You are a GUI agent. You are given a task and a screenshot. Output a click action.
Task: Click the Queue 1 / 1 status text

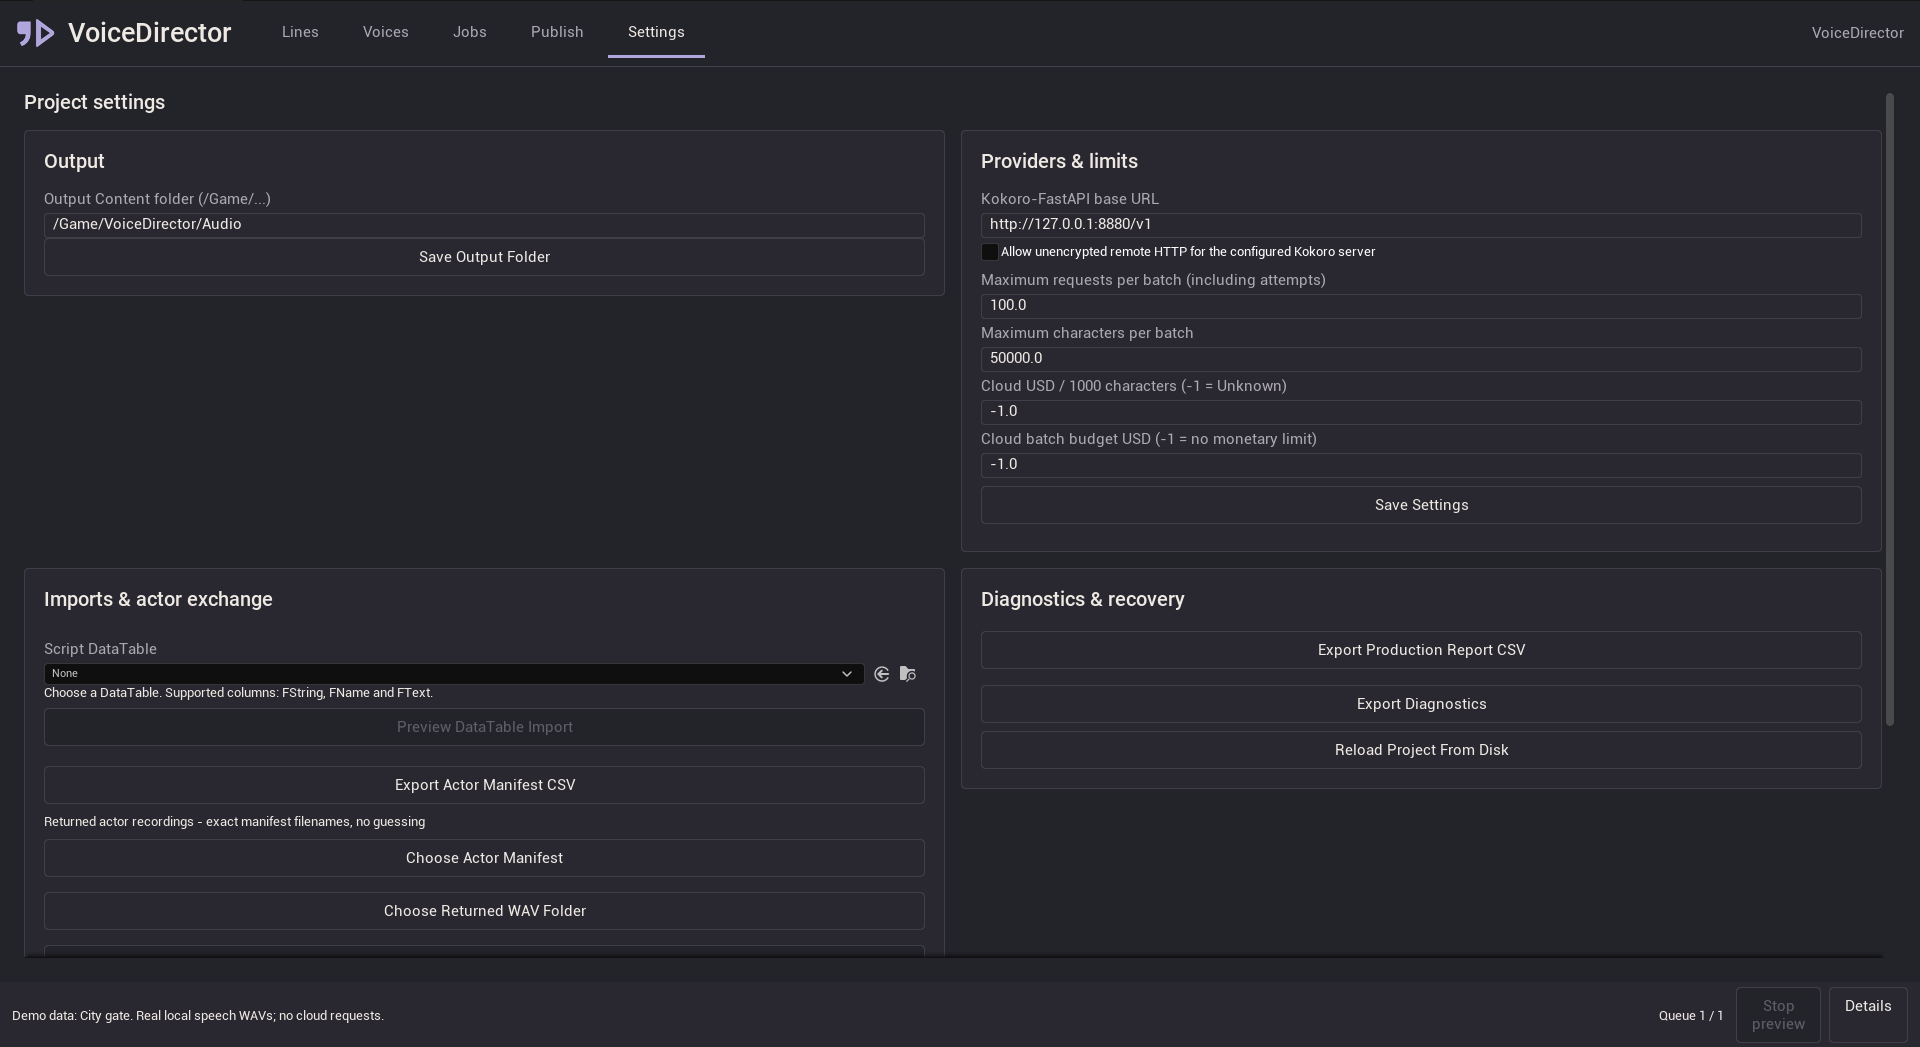point(1691,1015)
